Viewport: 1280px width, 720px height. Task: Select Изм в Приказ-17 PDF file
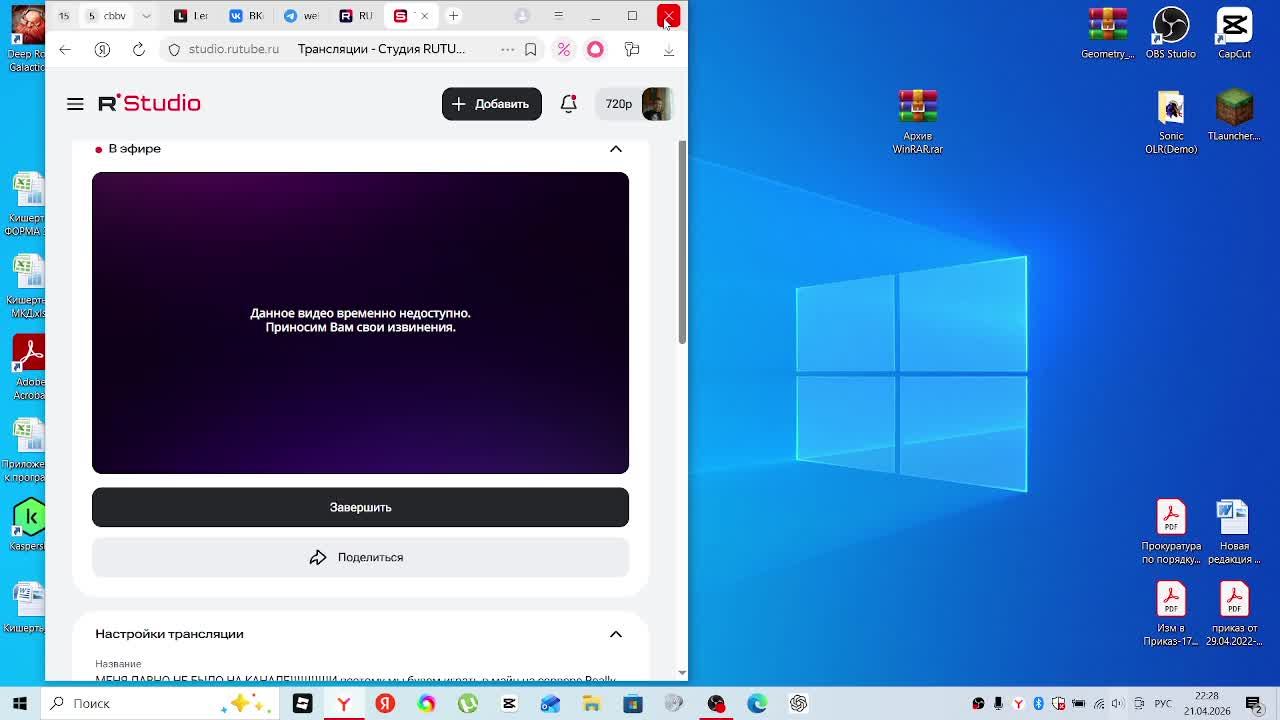(x=1171, y=613)
